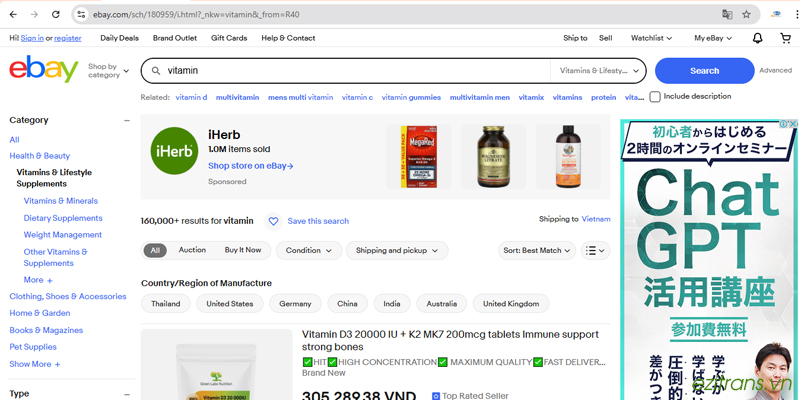Open the shopping cart icon

786,38
